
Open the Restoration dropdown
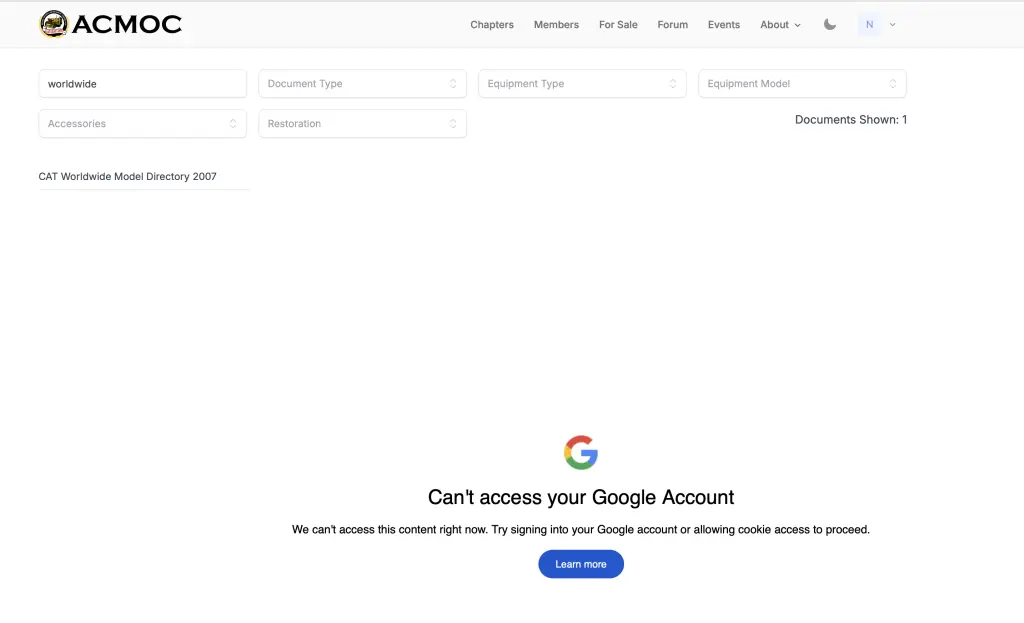(362, 123)
